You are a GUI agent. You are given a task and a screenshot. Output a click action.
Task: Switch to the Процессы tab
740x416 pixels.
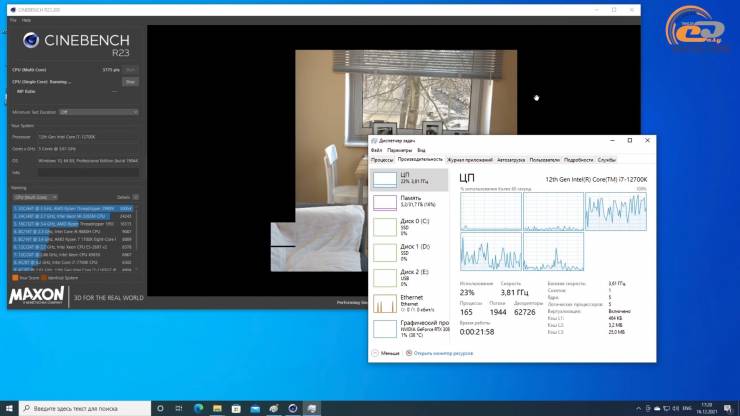coord(382,160)
